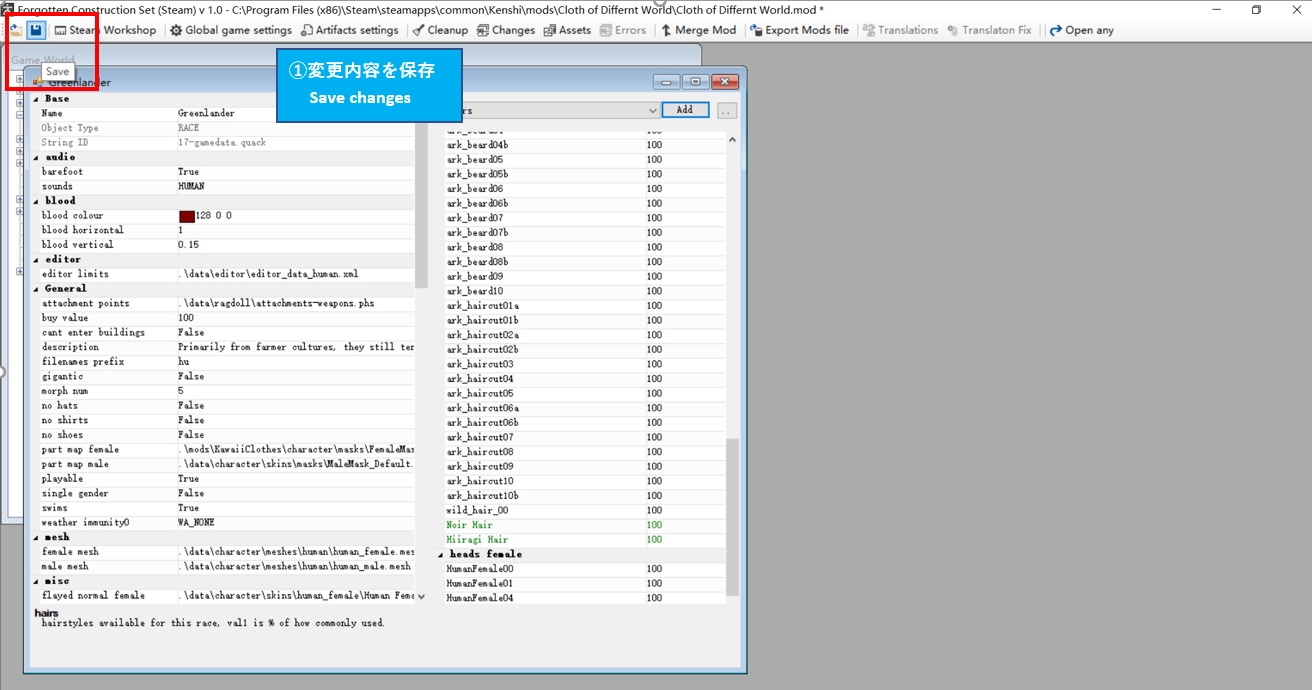Image resolution: width=1312 pixels, height=690 pixels.
Task: Select the weather immunity0 'WA_NONE' value
Action: (x=196, y=523)
